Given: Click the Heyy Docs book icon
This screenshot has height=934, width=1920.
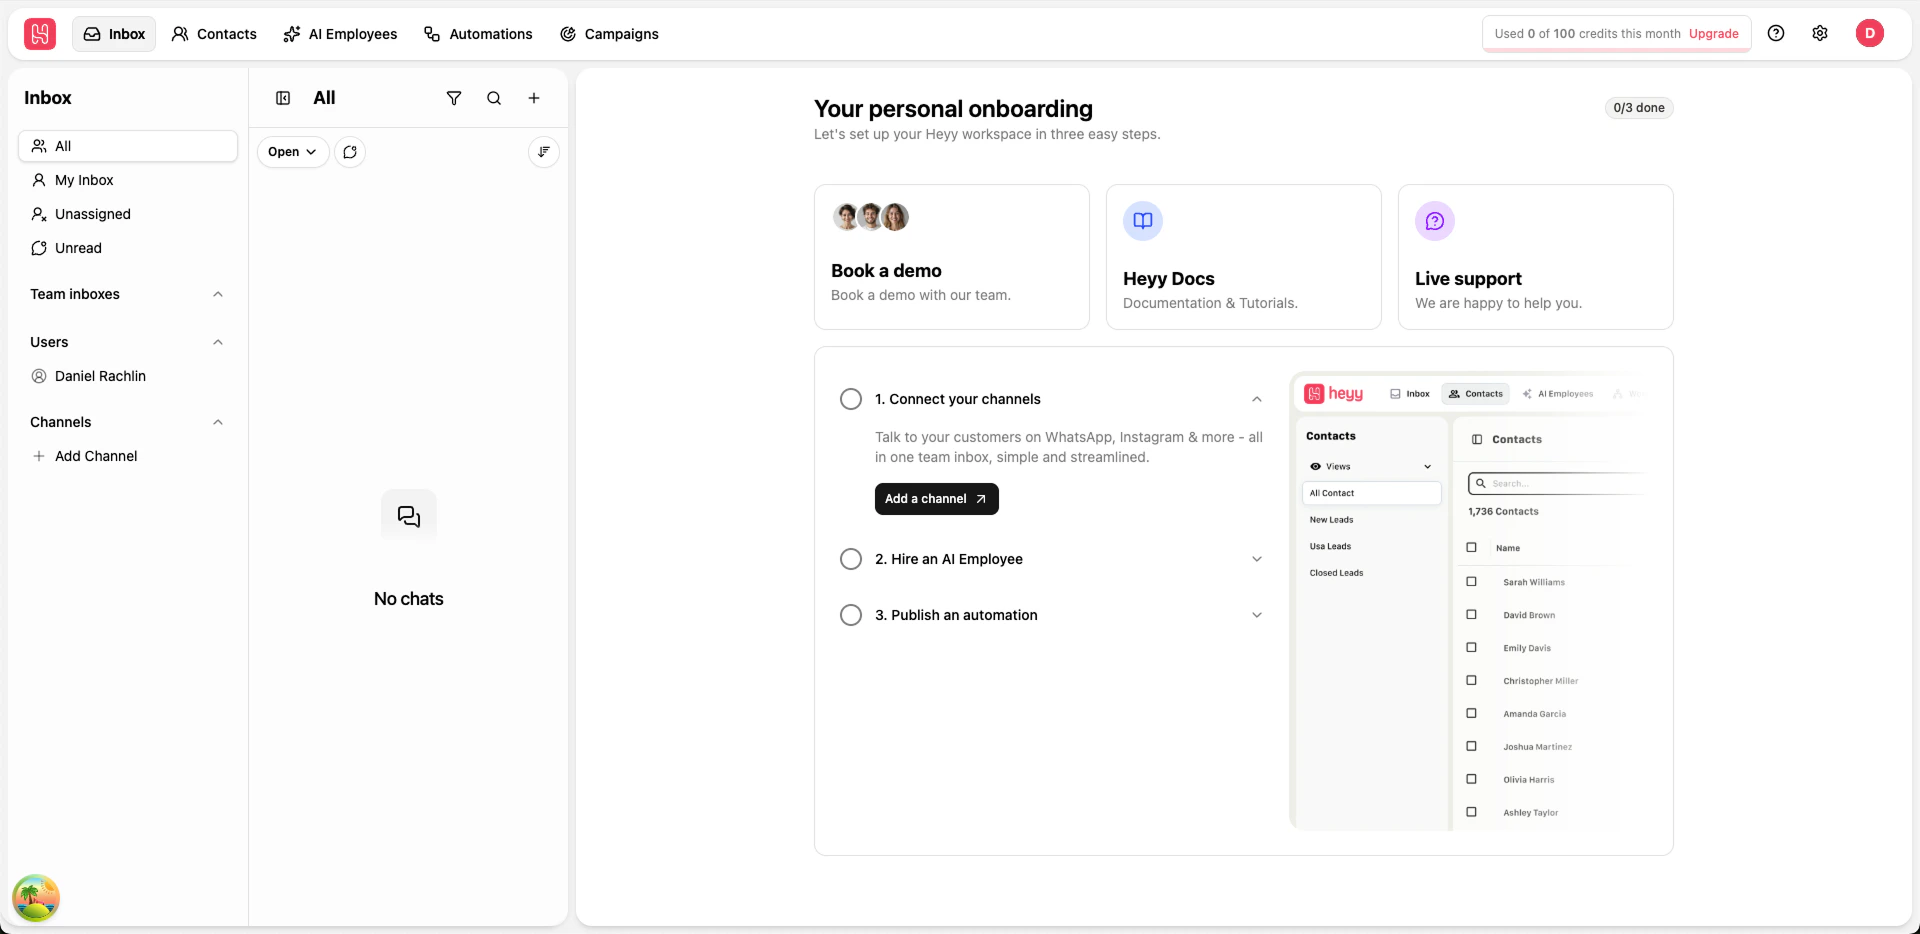Looking at the screenshot, I should pyautogui.click(x=1143, y=221).
